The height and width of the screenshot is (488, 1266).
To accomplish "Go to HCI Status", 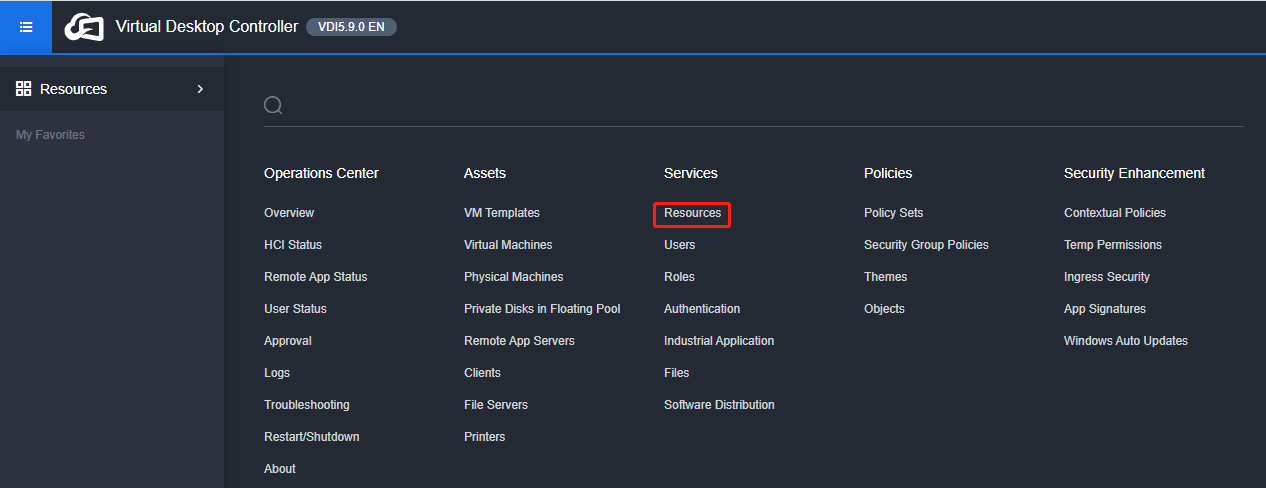I will tap(293, 245).
